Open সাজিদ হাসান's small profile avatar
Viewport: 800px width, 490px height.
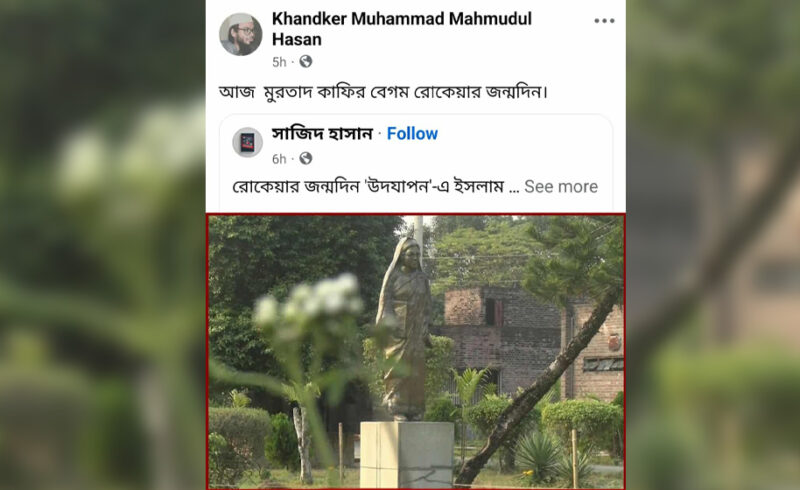247,142
